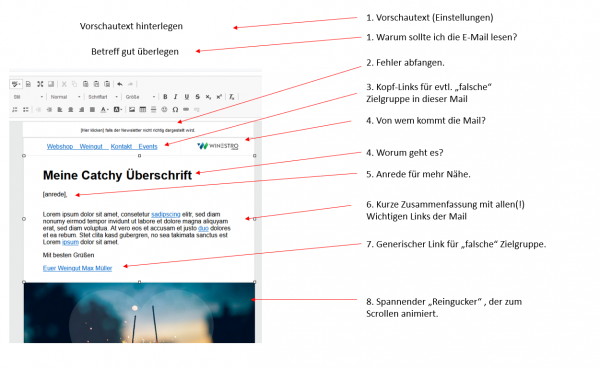The height and width of the screenshot is (368, 600).
Task: Insert a bulleted list
Action: pyautogui.click(x=26, y=109)
